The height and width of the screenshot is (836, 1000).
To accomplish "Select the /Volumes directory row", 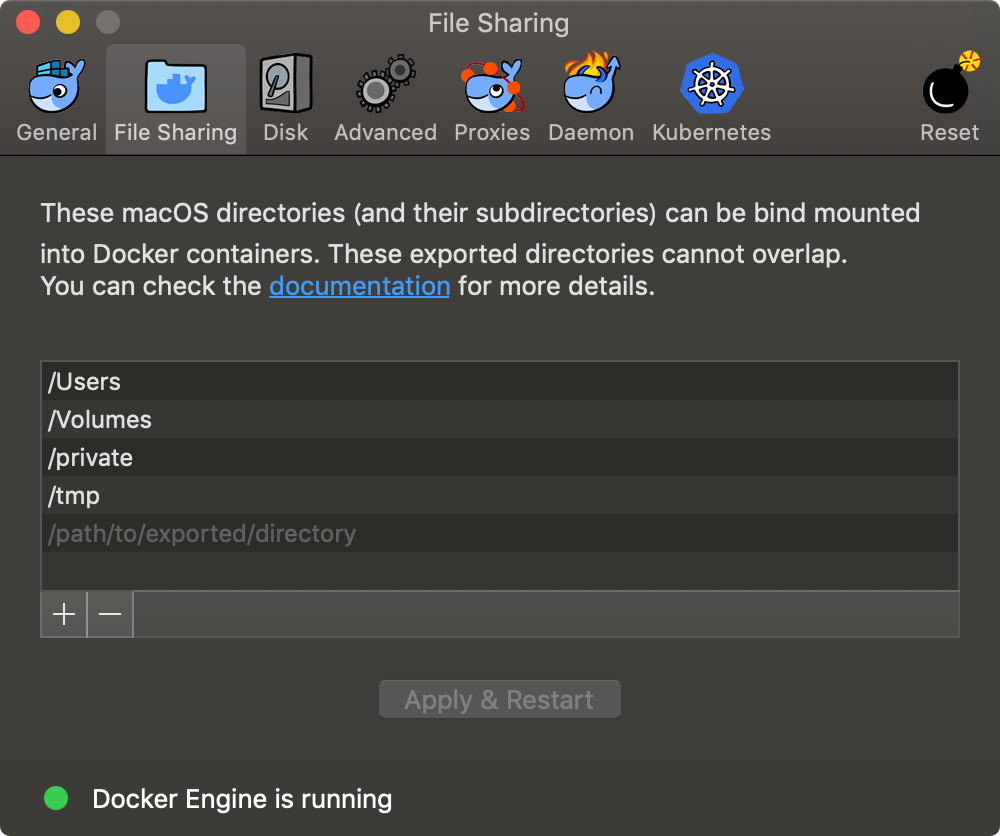I will pos(499,419).
